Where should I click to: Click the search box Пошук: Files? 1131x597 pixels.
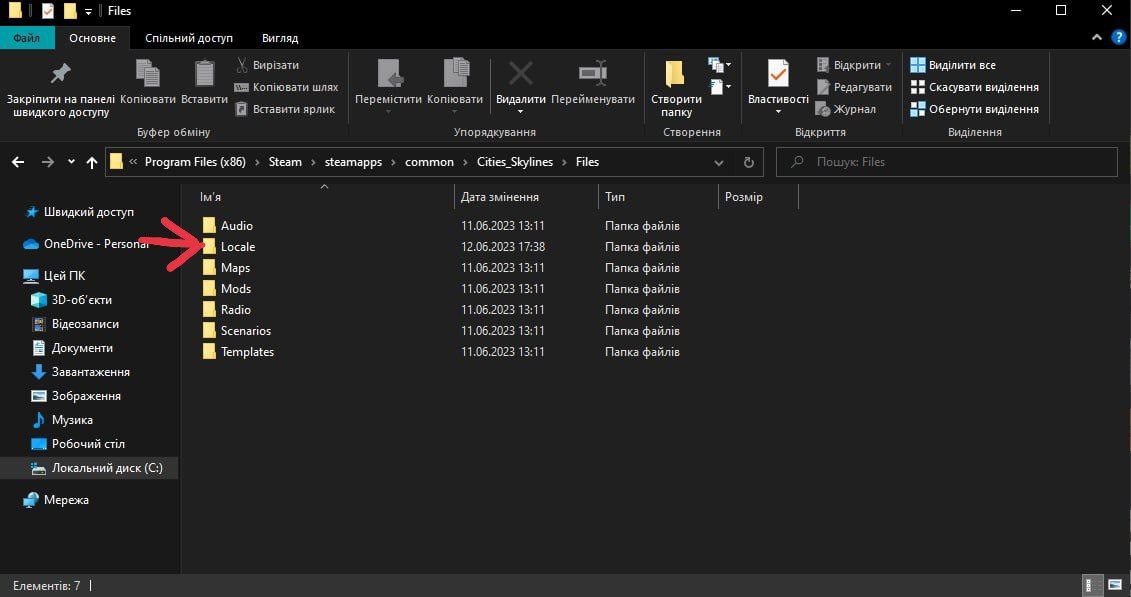[946, 162]
